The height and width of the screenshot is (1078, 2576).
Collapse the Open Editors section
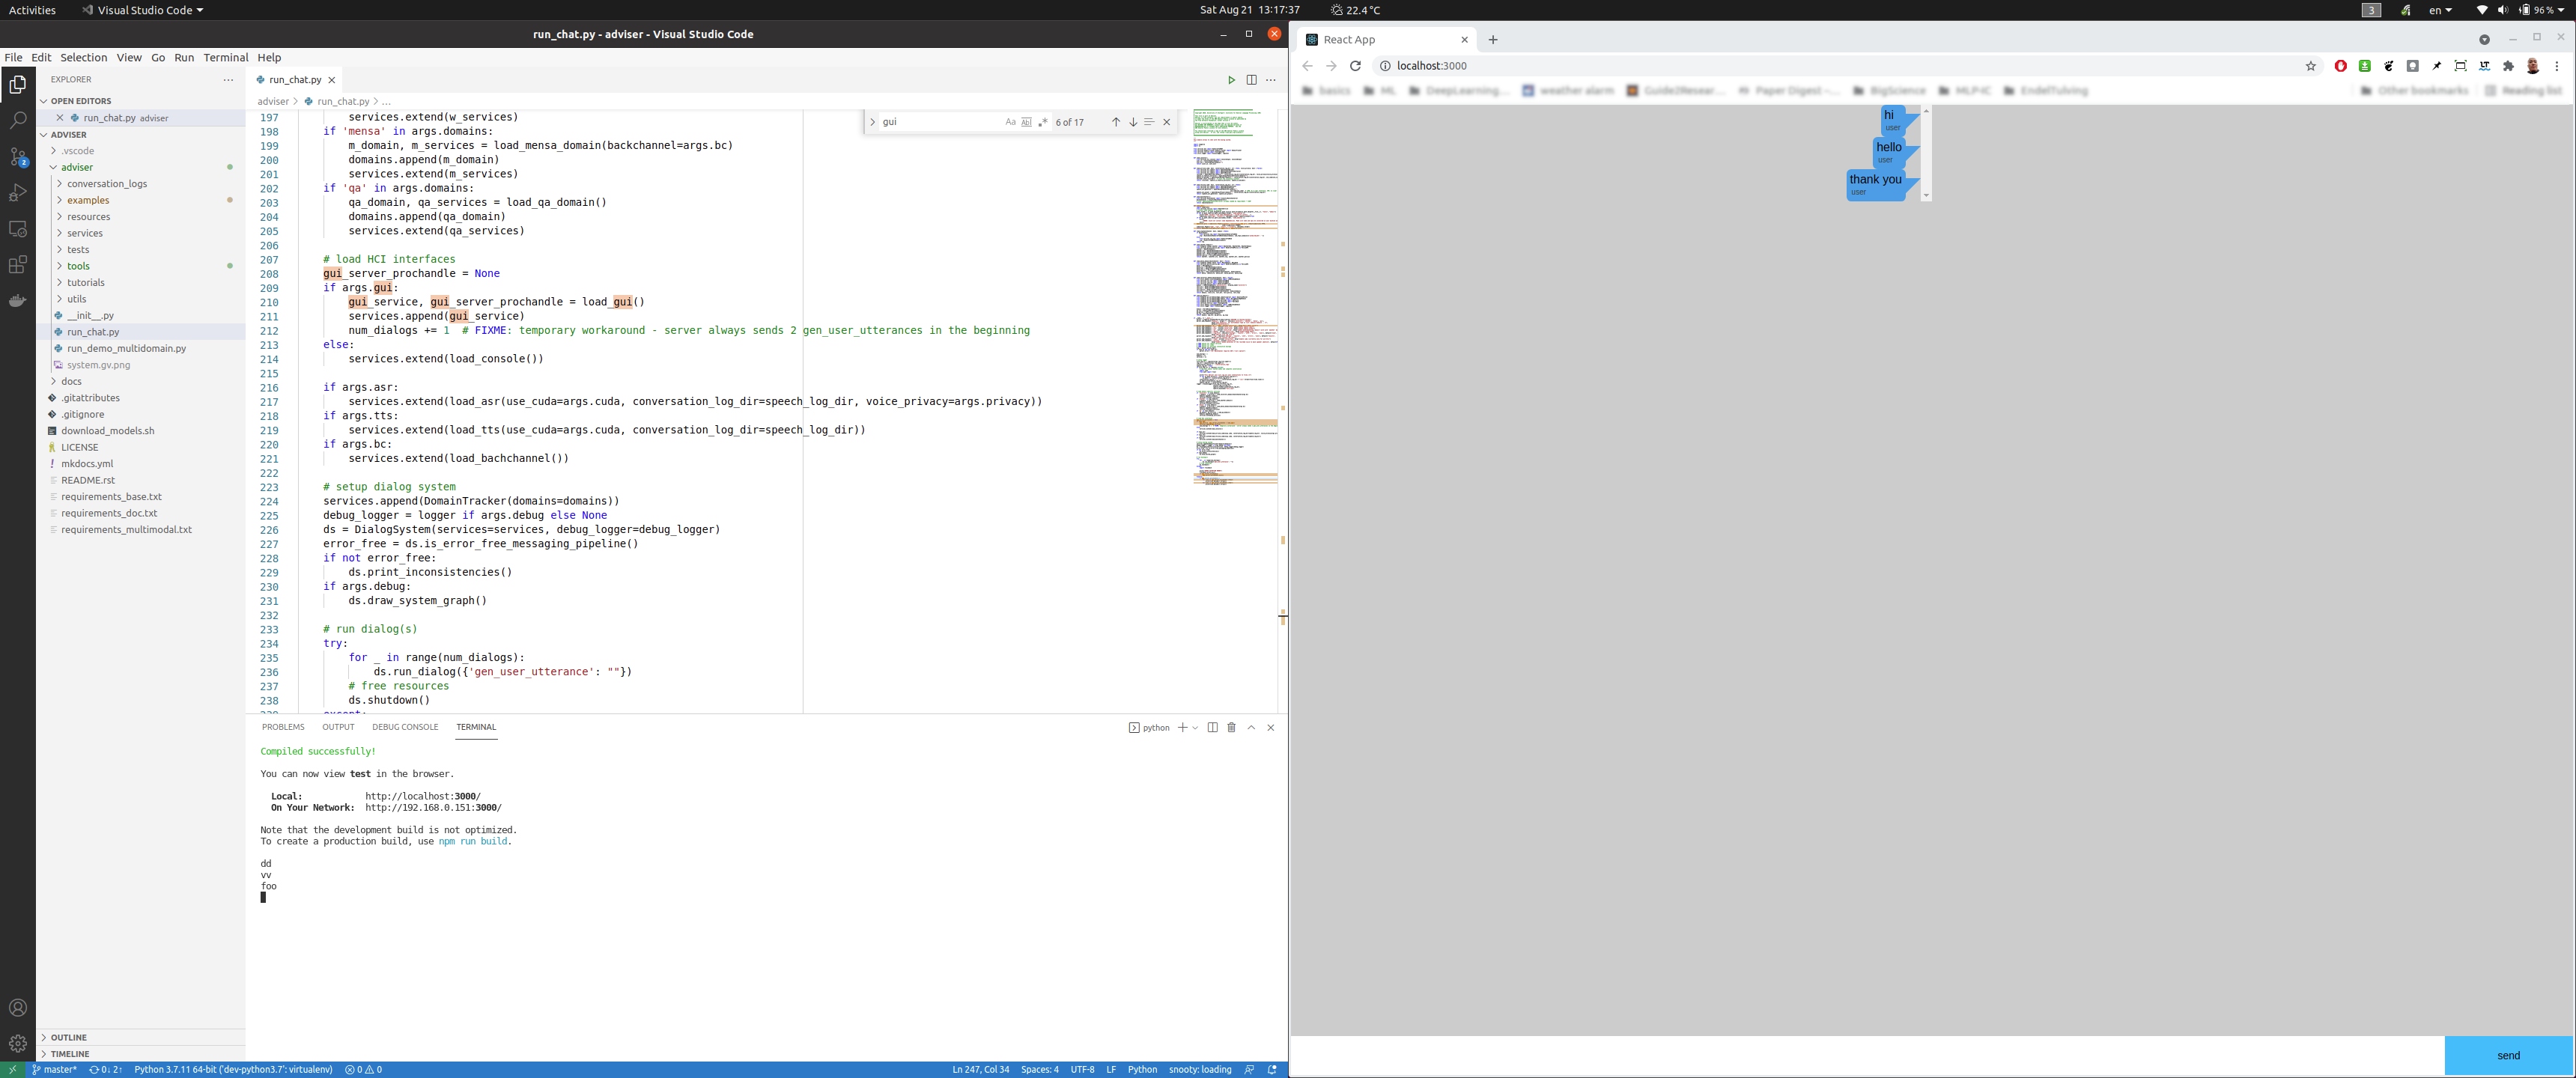pos(140,101)
